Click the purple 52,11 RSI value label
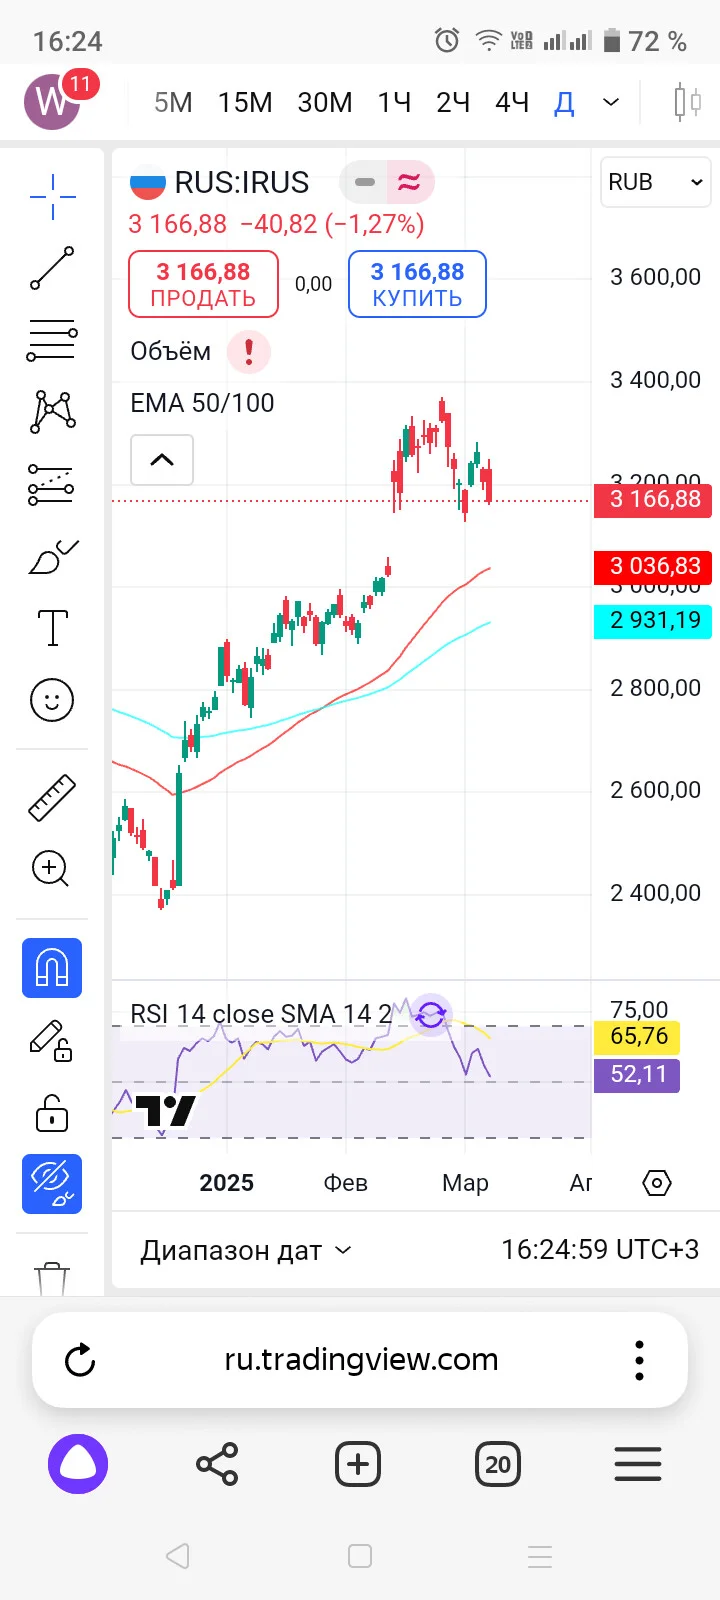Viewport: 720px width, 1600px height. pos(638,1074)
